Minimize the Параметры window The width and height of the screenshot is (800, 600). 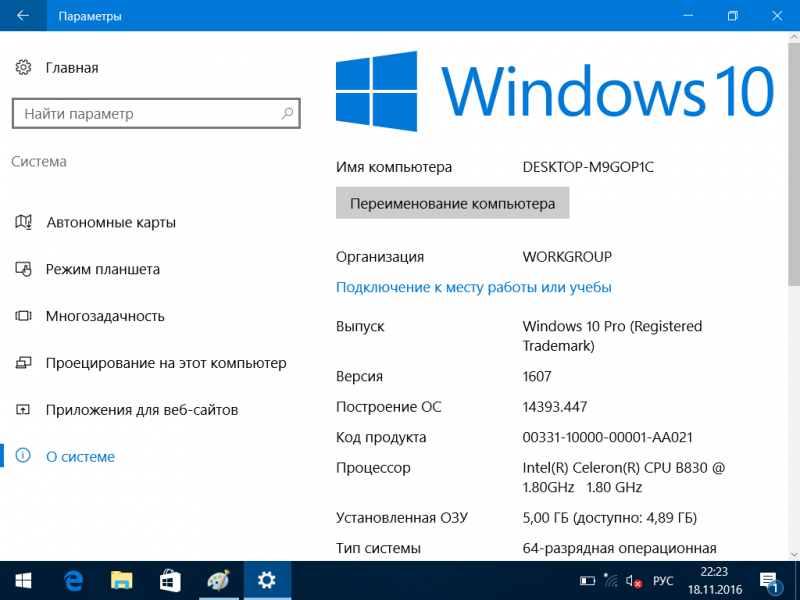click(x=688, y=15)
